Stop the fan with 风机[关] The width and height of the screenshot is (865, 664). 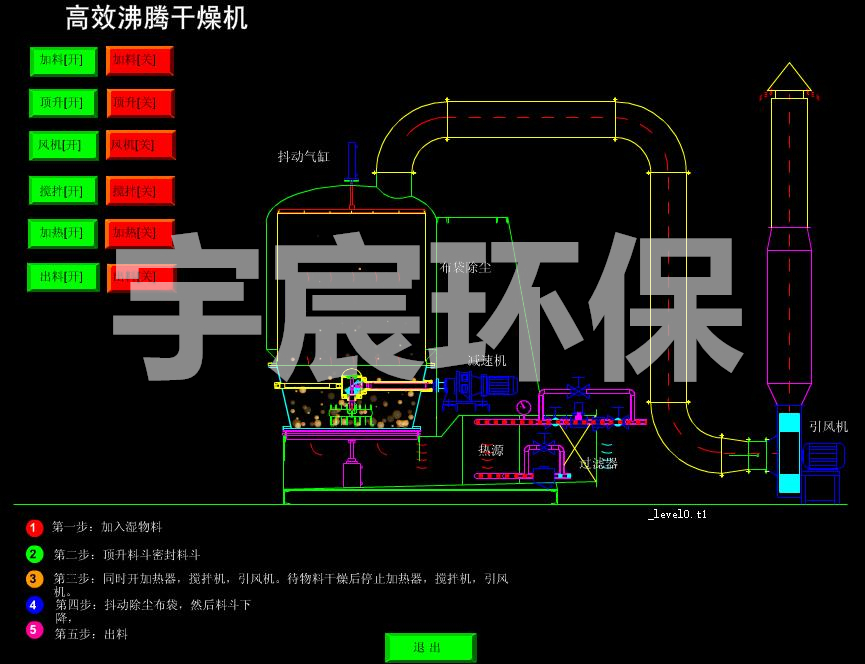140,146
